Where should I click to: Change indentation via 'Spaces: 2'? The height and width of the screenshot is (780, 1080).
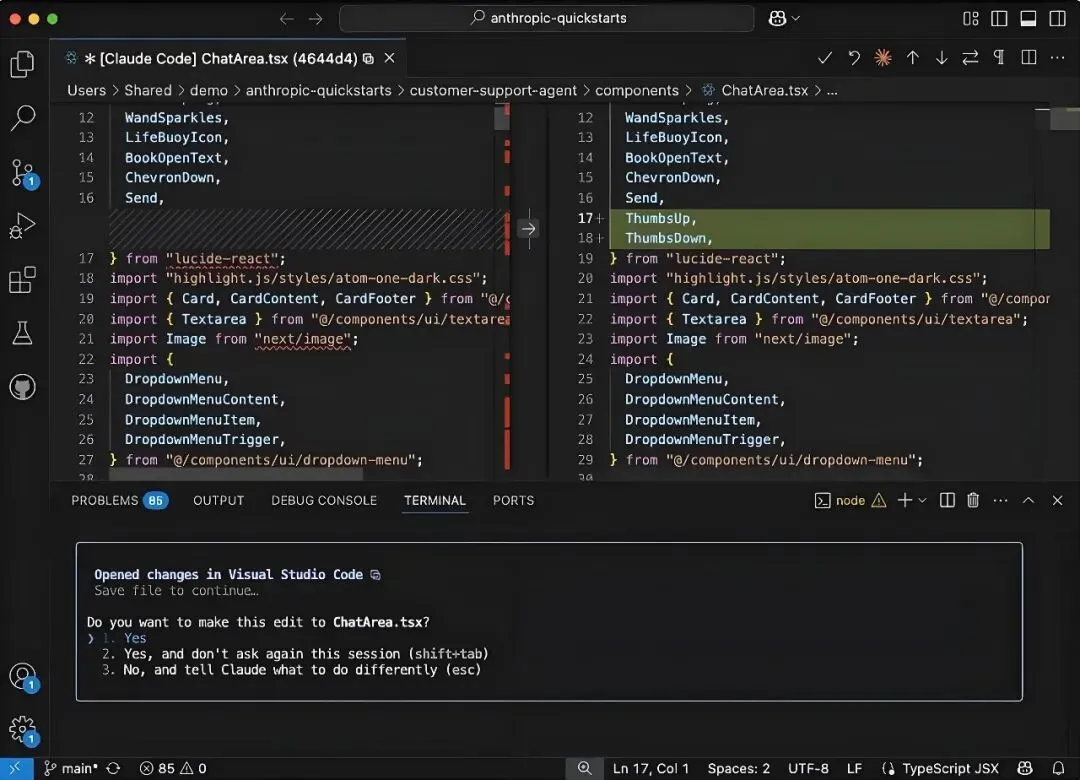click(x=738, y=768)
